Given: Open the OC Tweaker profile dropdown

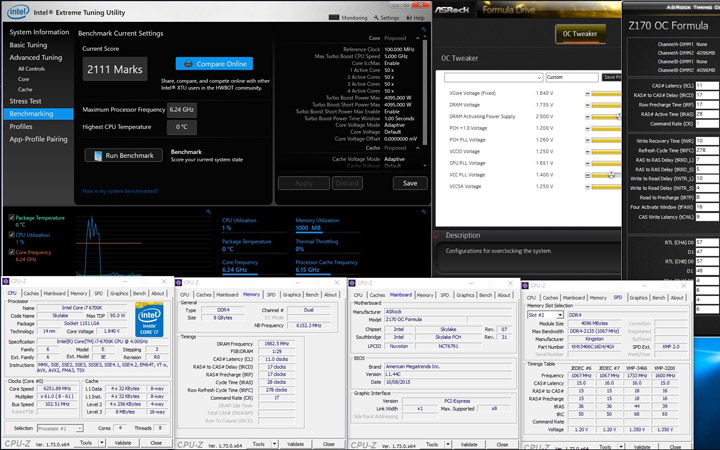Looking at the screenshot, I should (492, 77).
